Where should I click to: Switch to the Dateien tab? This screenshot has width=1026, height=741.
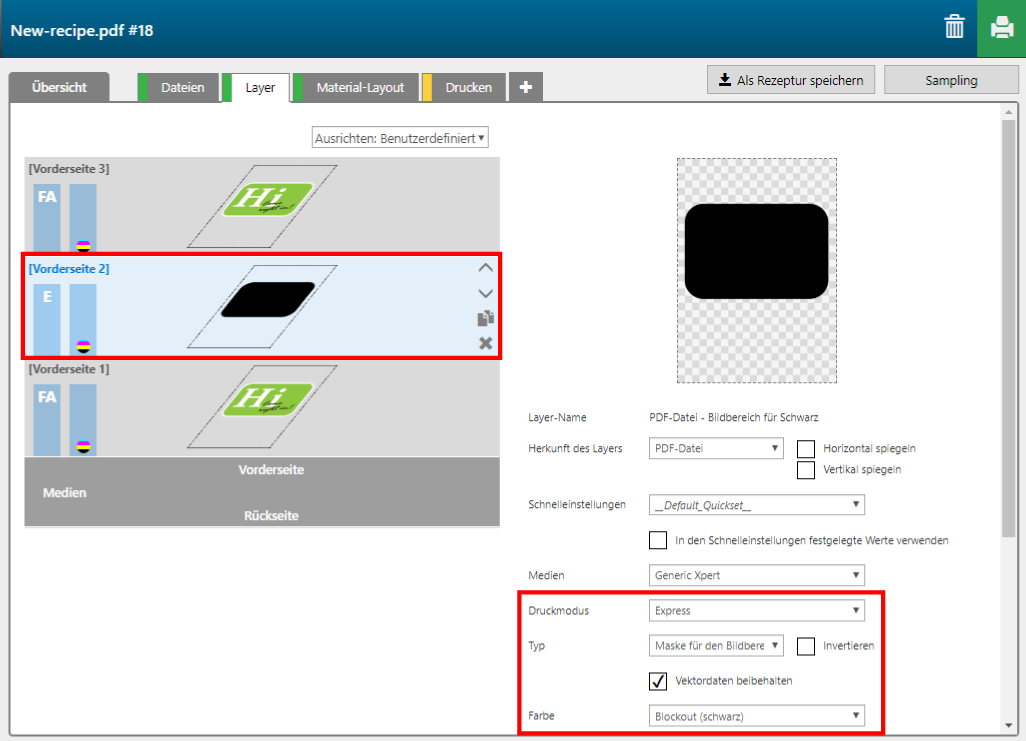(182, 88)
